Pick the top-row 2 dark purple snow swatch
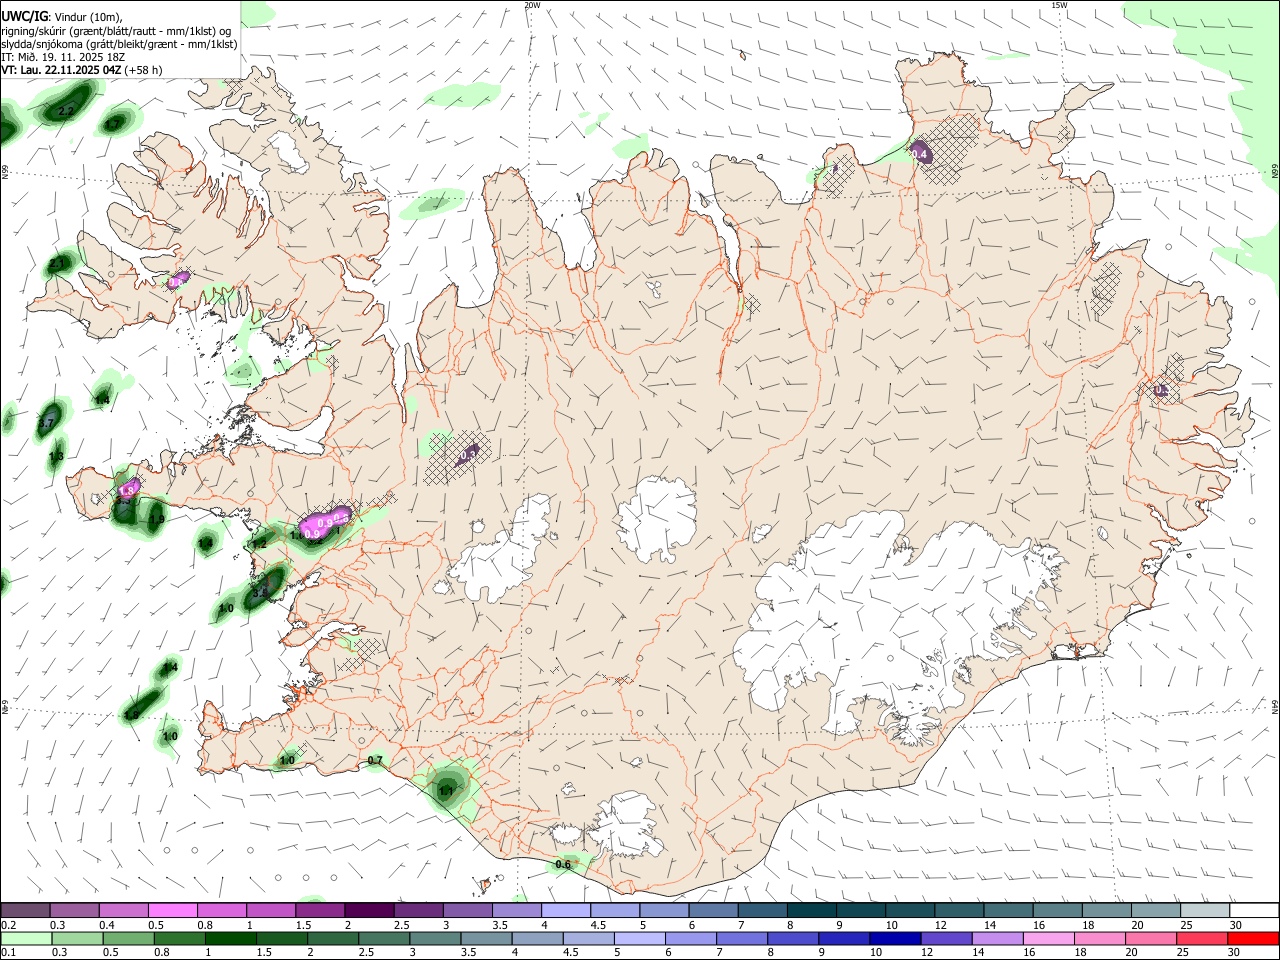Viewport: 1280px width, 960px height. point(369,911)
